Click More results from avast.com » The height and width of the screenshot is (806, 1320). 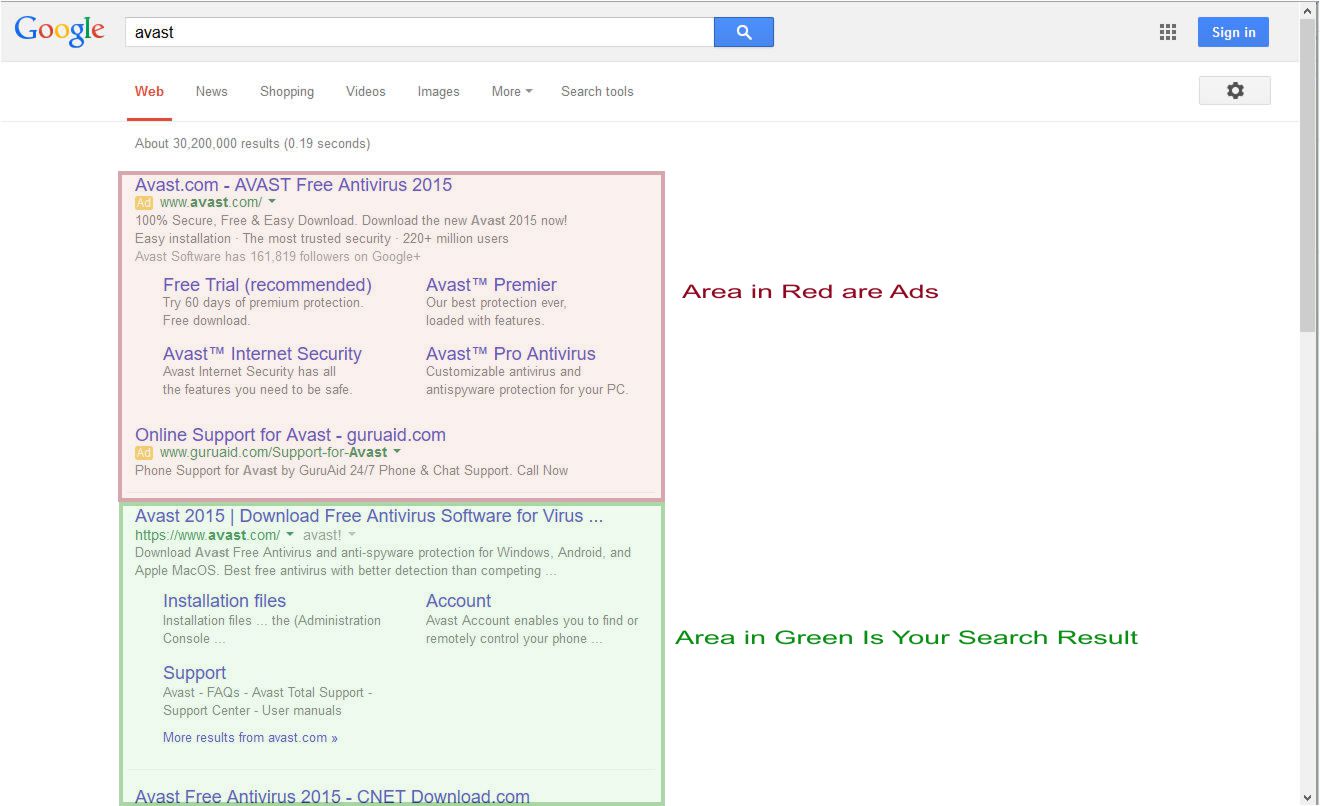tap(250, 738)
